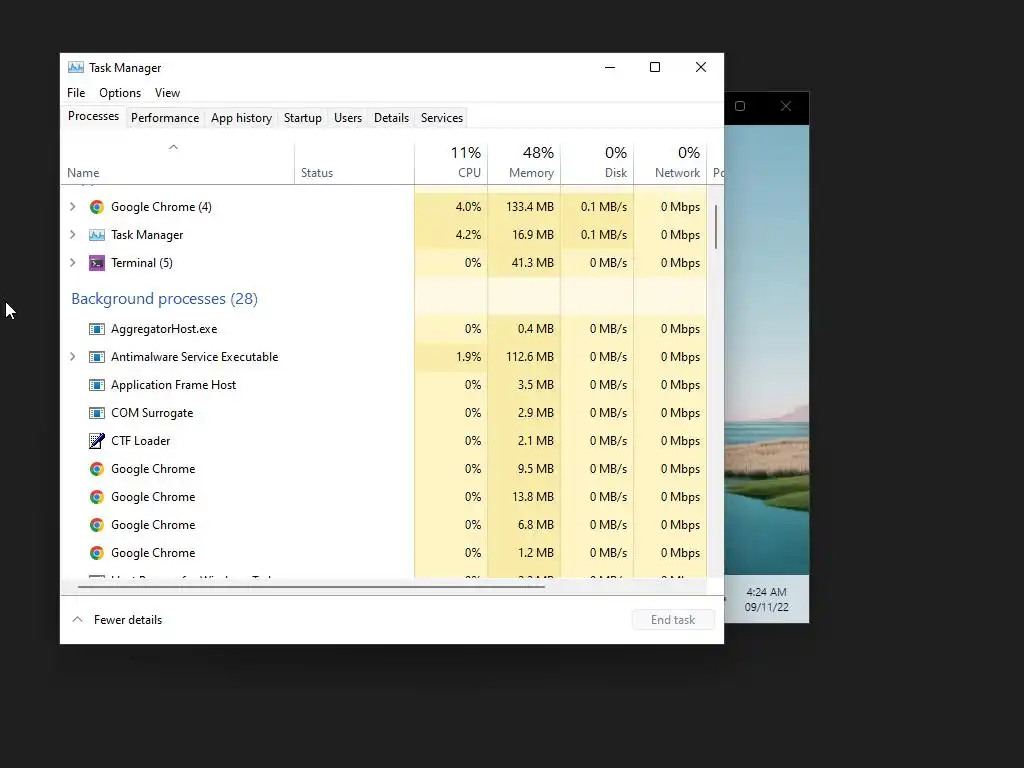Select the Google Chrome (4) app icon
Image resolution: width=1024 pixels, height=768 pixels.
click(x=97, y=207)
